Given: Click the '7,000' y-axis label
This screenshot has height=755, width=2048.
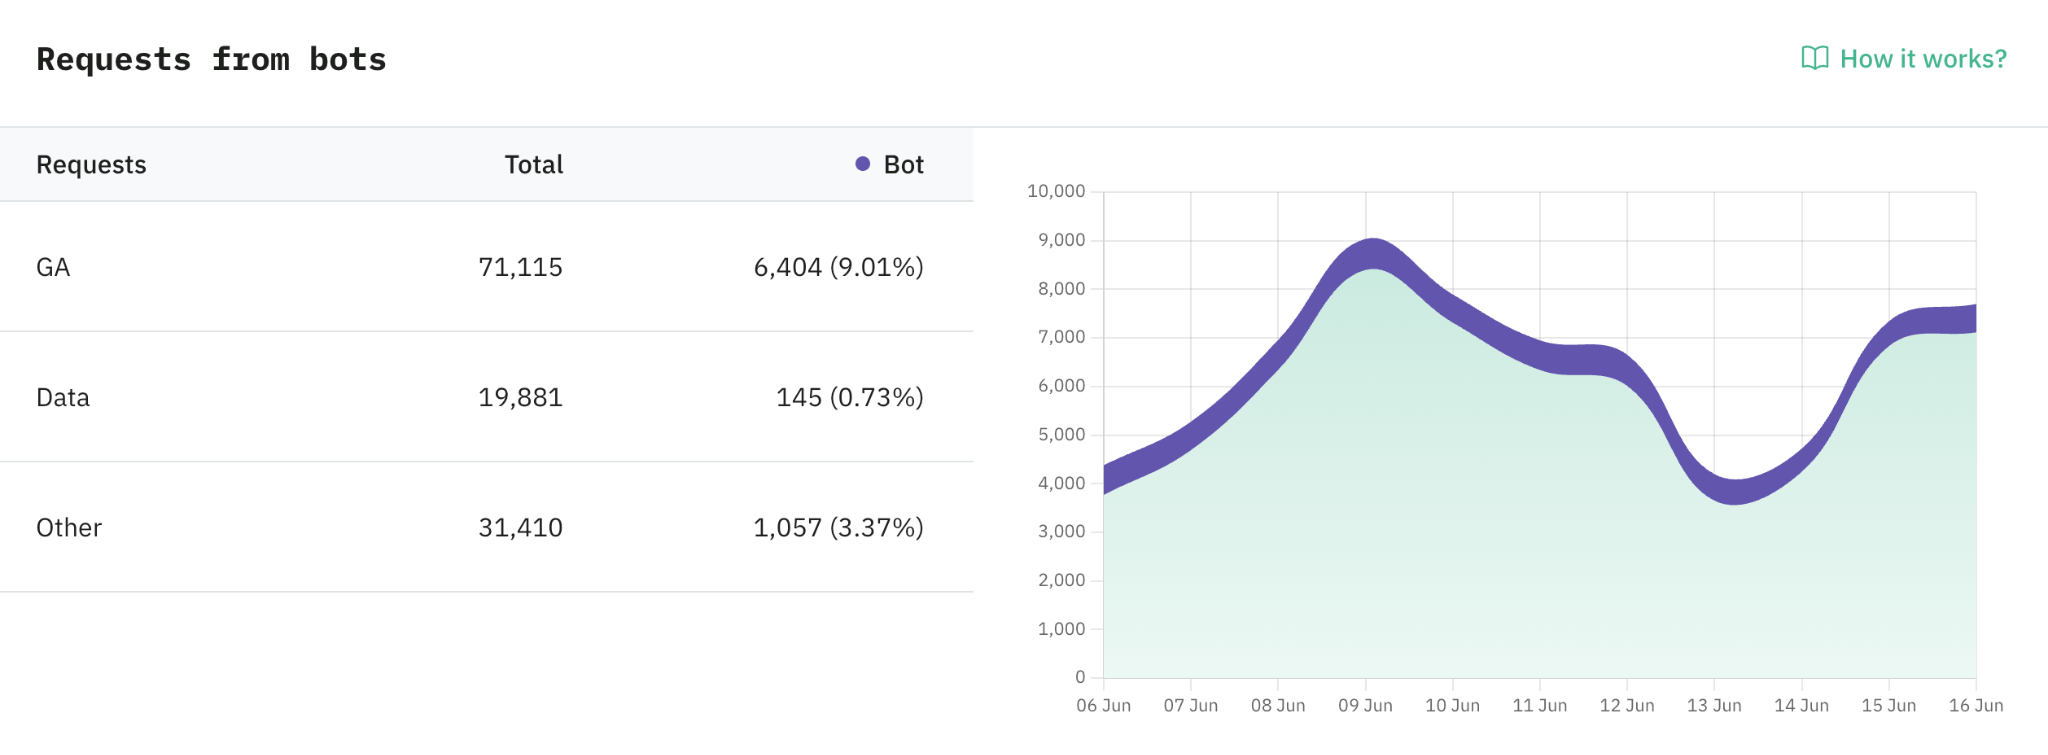Looking at the screenshot, I should coord(1061,337).
